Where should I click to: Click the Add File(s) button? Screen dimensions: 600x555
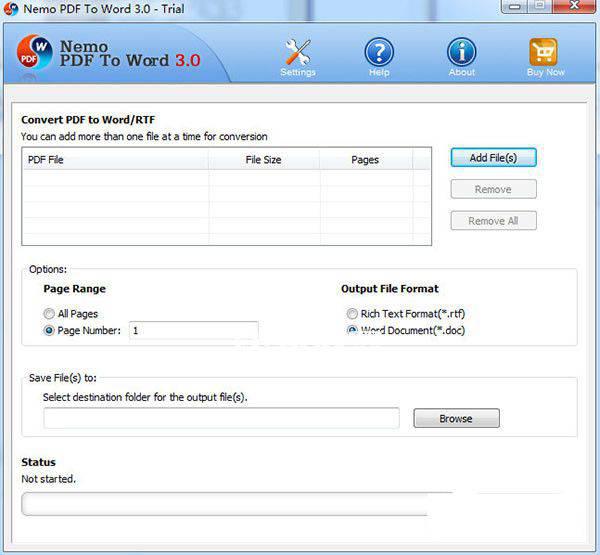point(494,157)
